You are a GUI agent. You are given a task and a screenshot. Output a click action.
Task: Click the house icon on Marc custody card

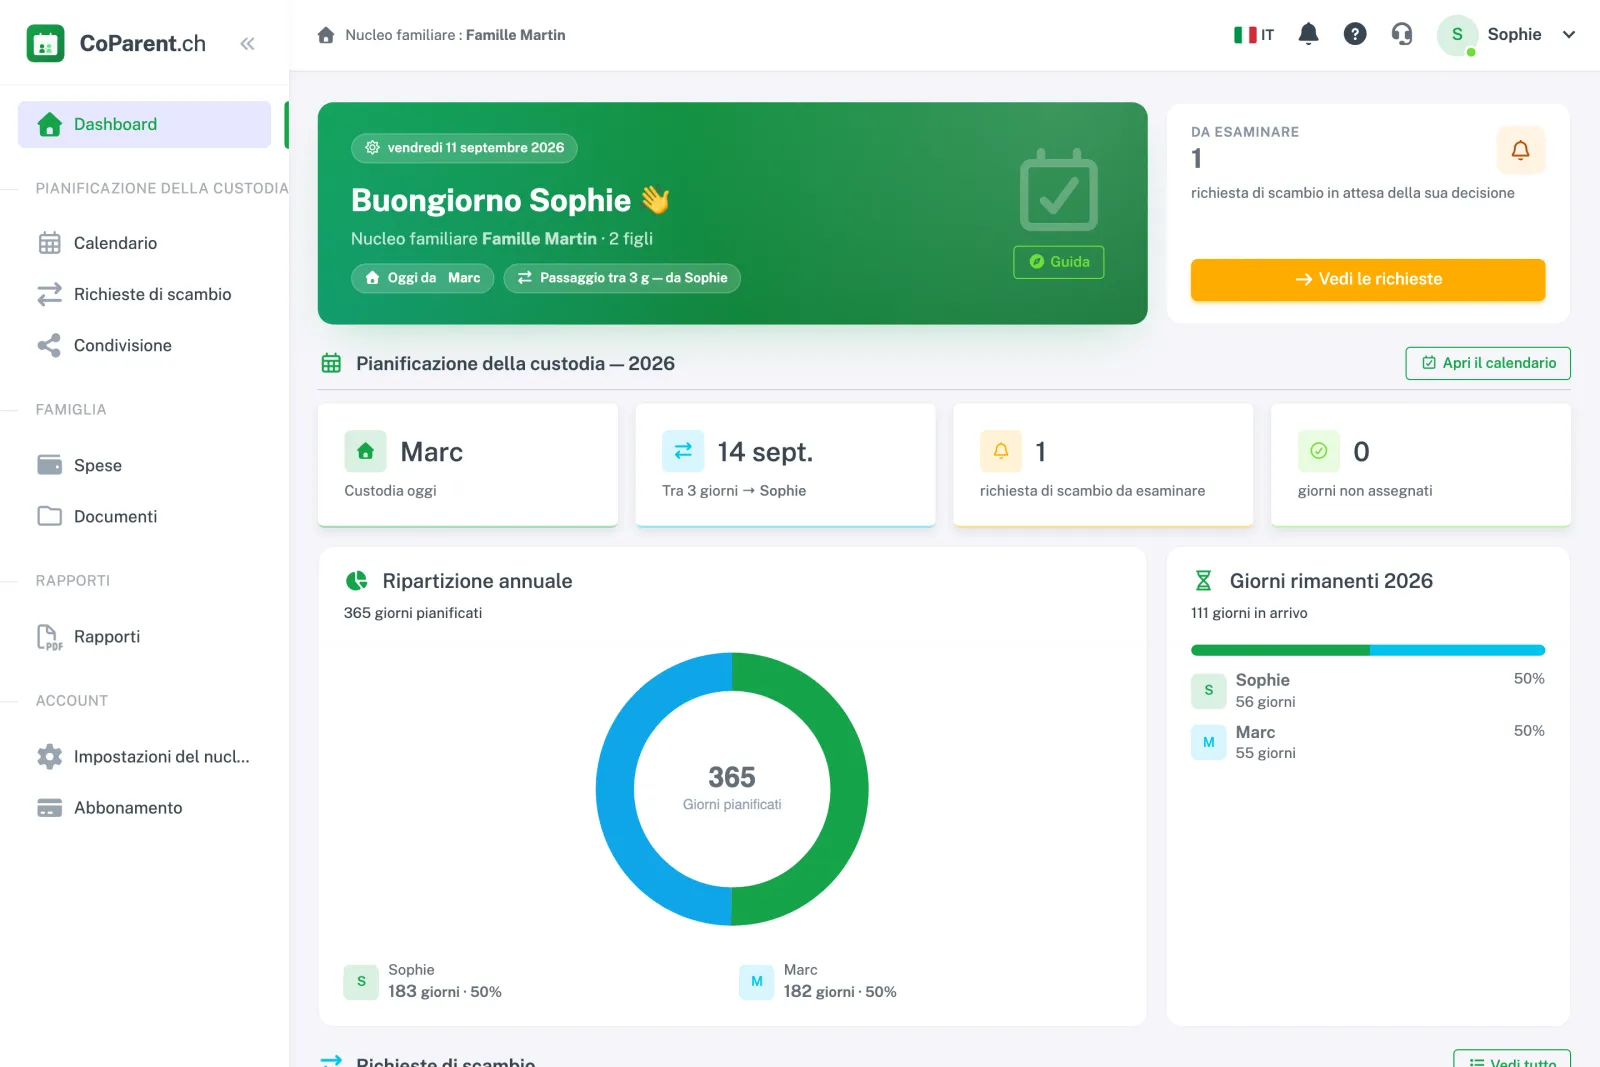click(366, 451)
